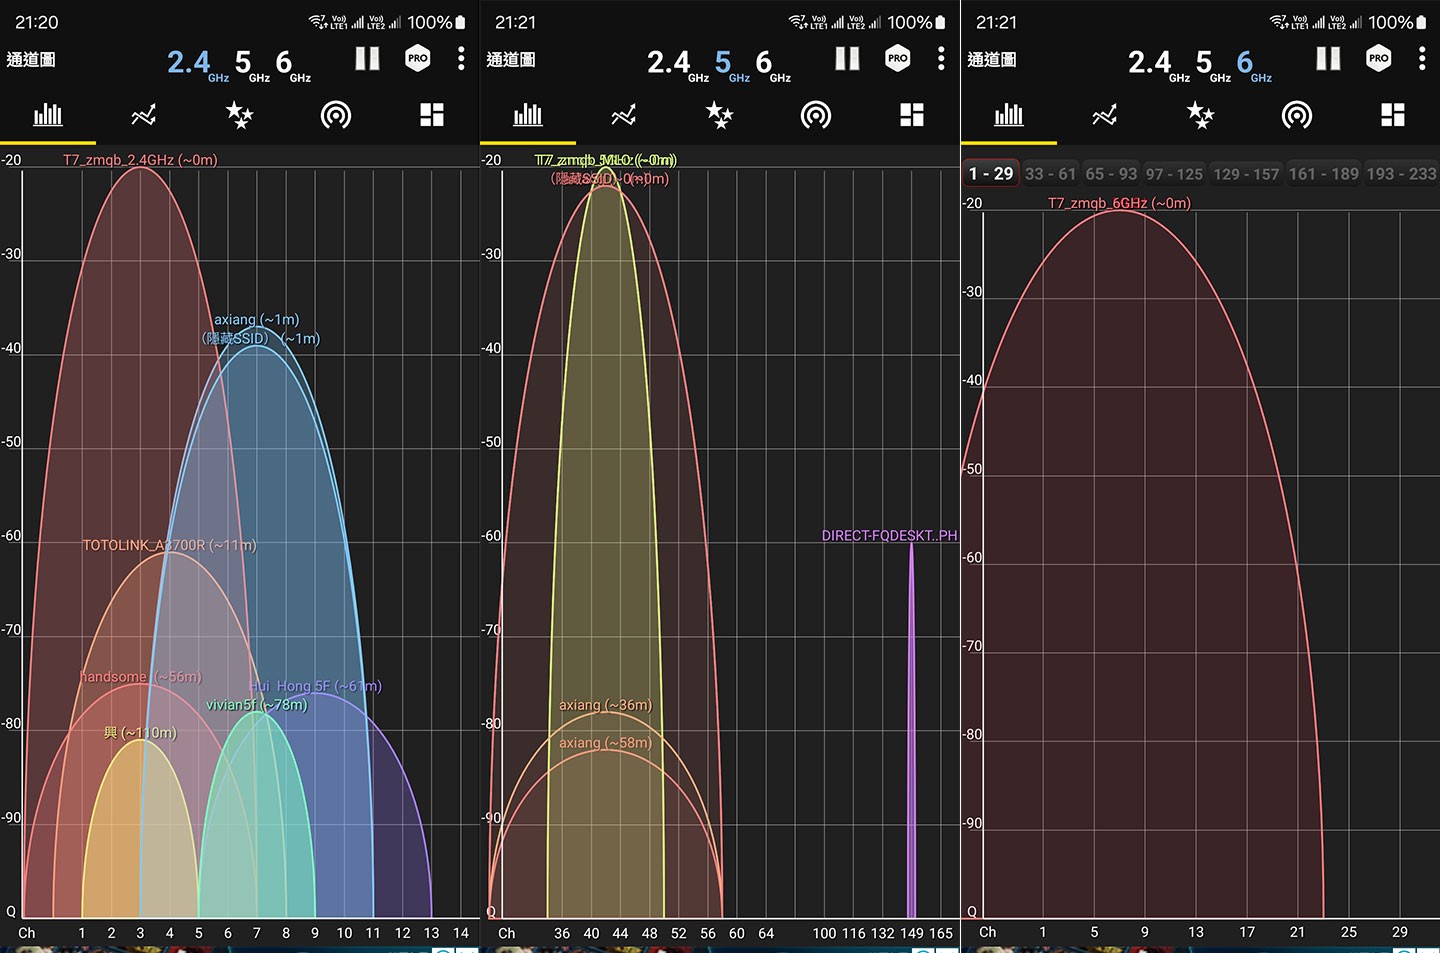The width and height of the screenshot is (1440, 953).
Task: Tap T7_zmqb_2.4GHz network label
Action: point(140,160)
